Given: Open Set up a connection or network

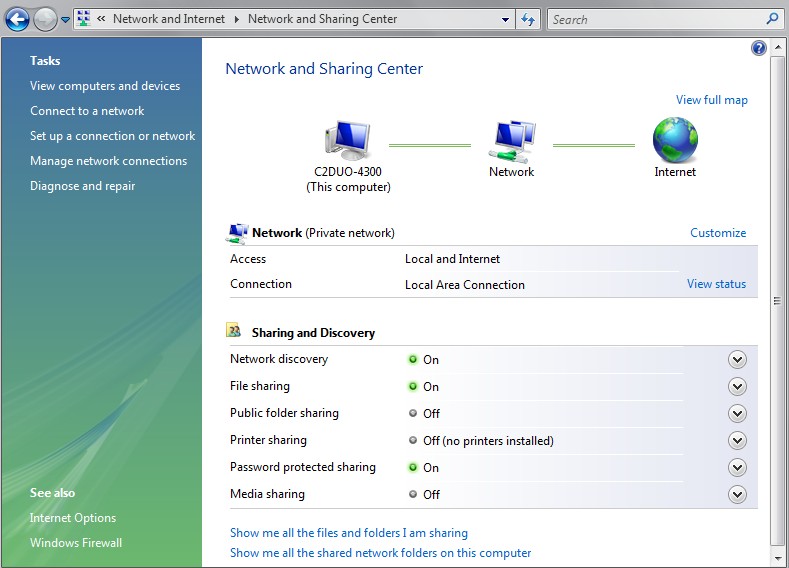Looking at the screenshot, I should [x=112, y=136].
